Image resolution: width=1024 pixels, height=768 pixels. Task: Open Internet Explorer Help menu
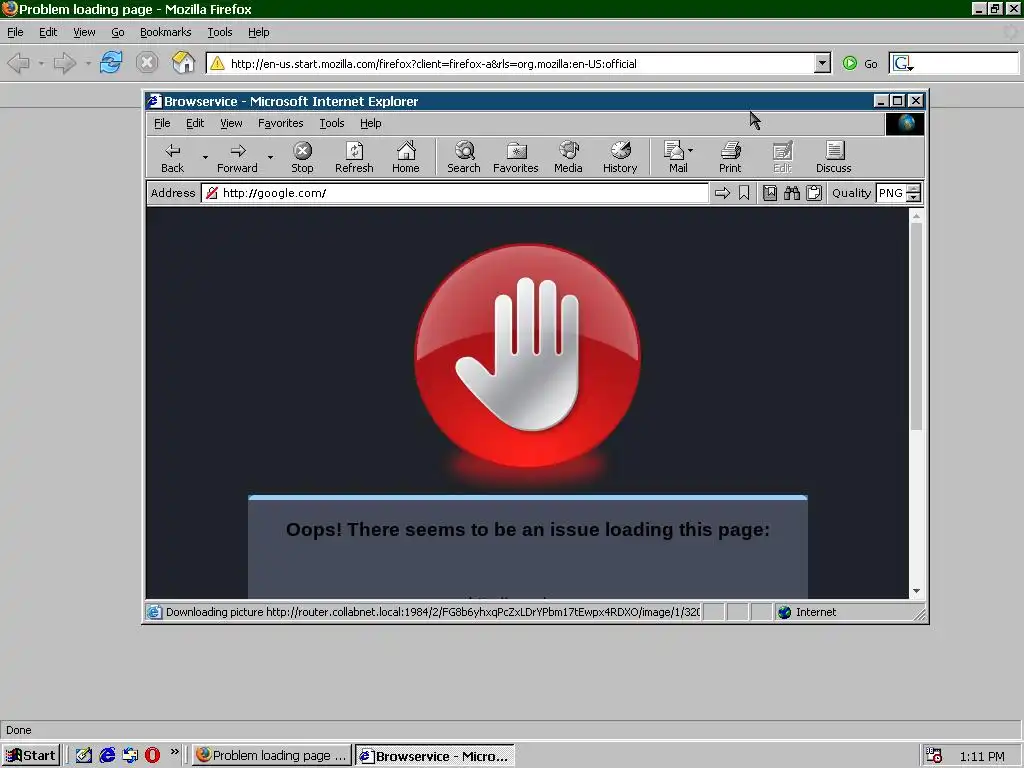tap(370, 123)
